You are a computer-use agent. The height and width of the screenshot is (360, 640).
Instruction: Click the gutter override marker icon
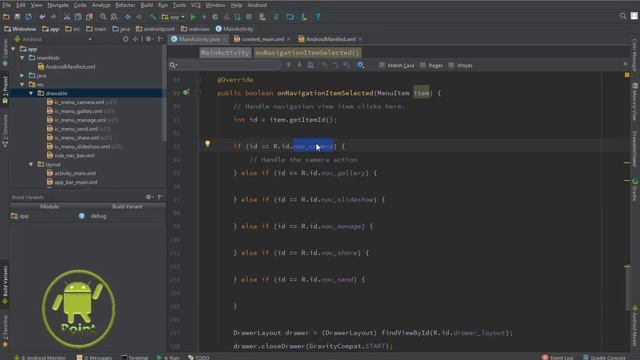click(186, 93)
